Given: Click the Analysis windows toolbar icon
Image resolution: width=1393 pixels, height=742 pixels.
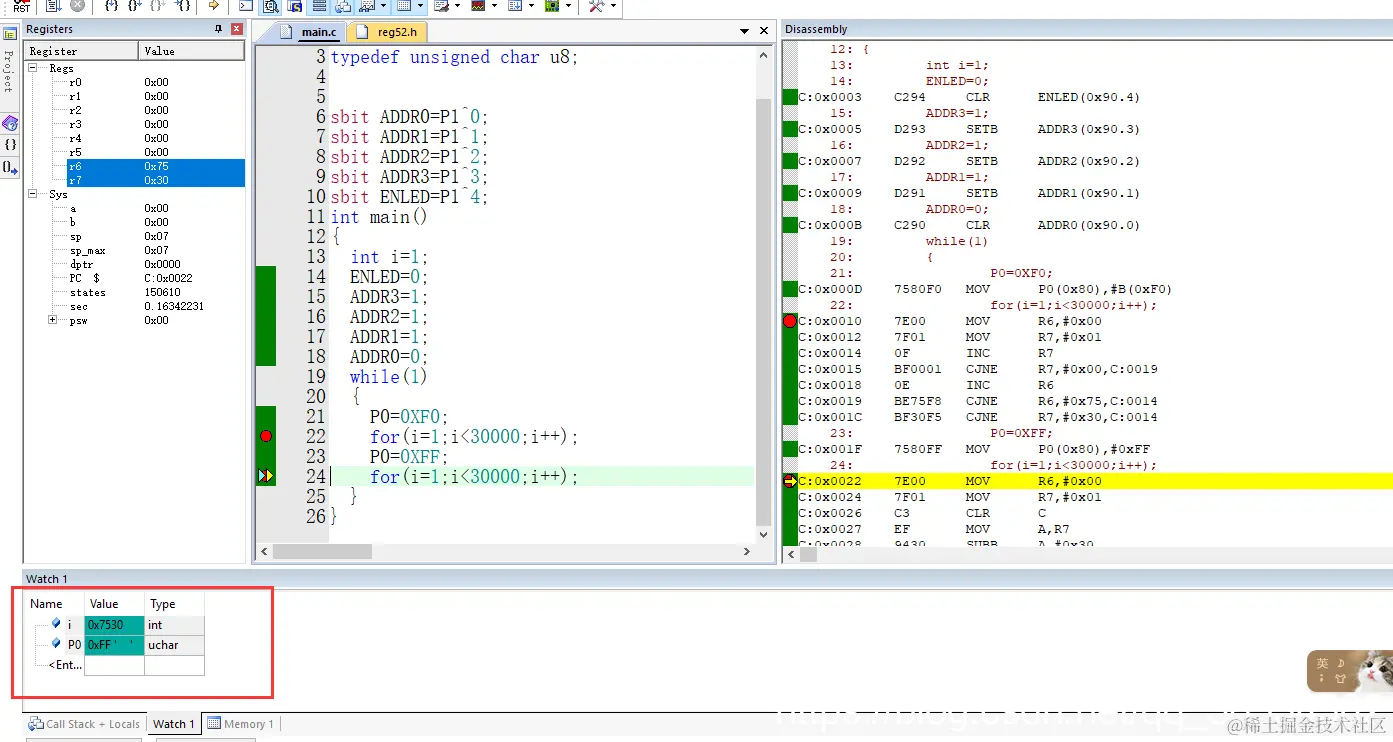Looking at the screenshot, I should [476, 6].
